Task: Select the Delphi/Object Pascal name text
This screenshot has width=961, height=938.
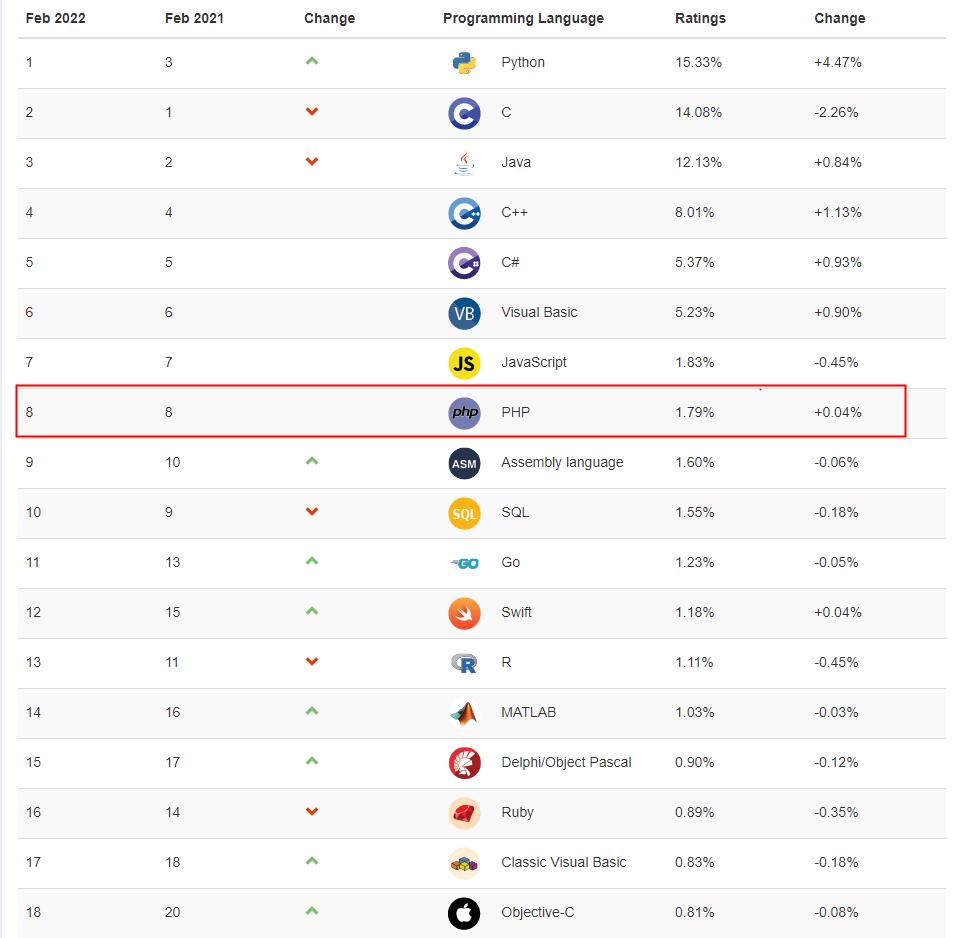Action: (566, 762)
